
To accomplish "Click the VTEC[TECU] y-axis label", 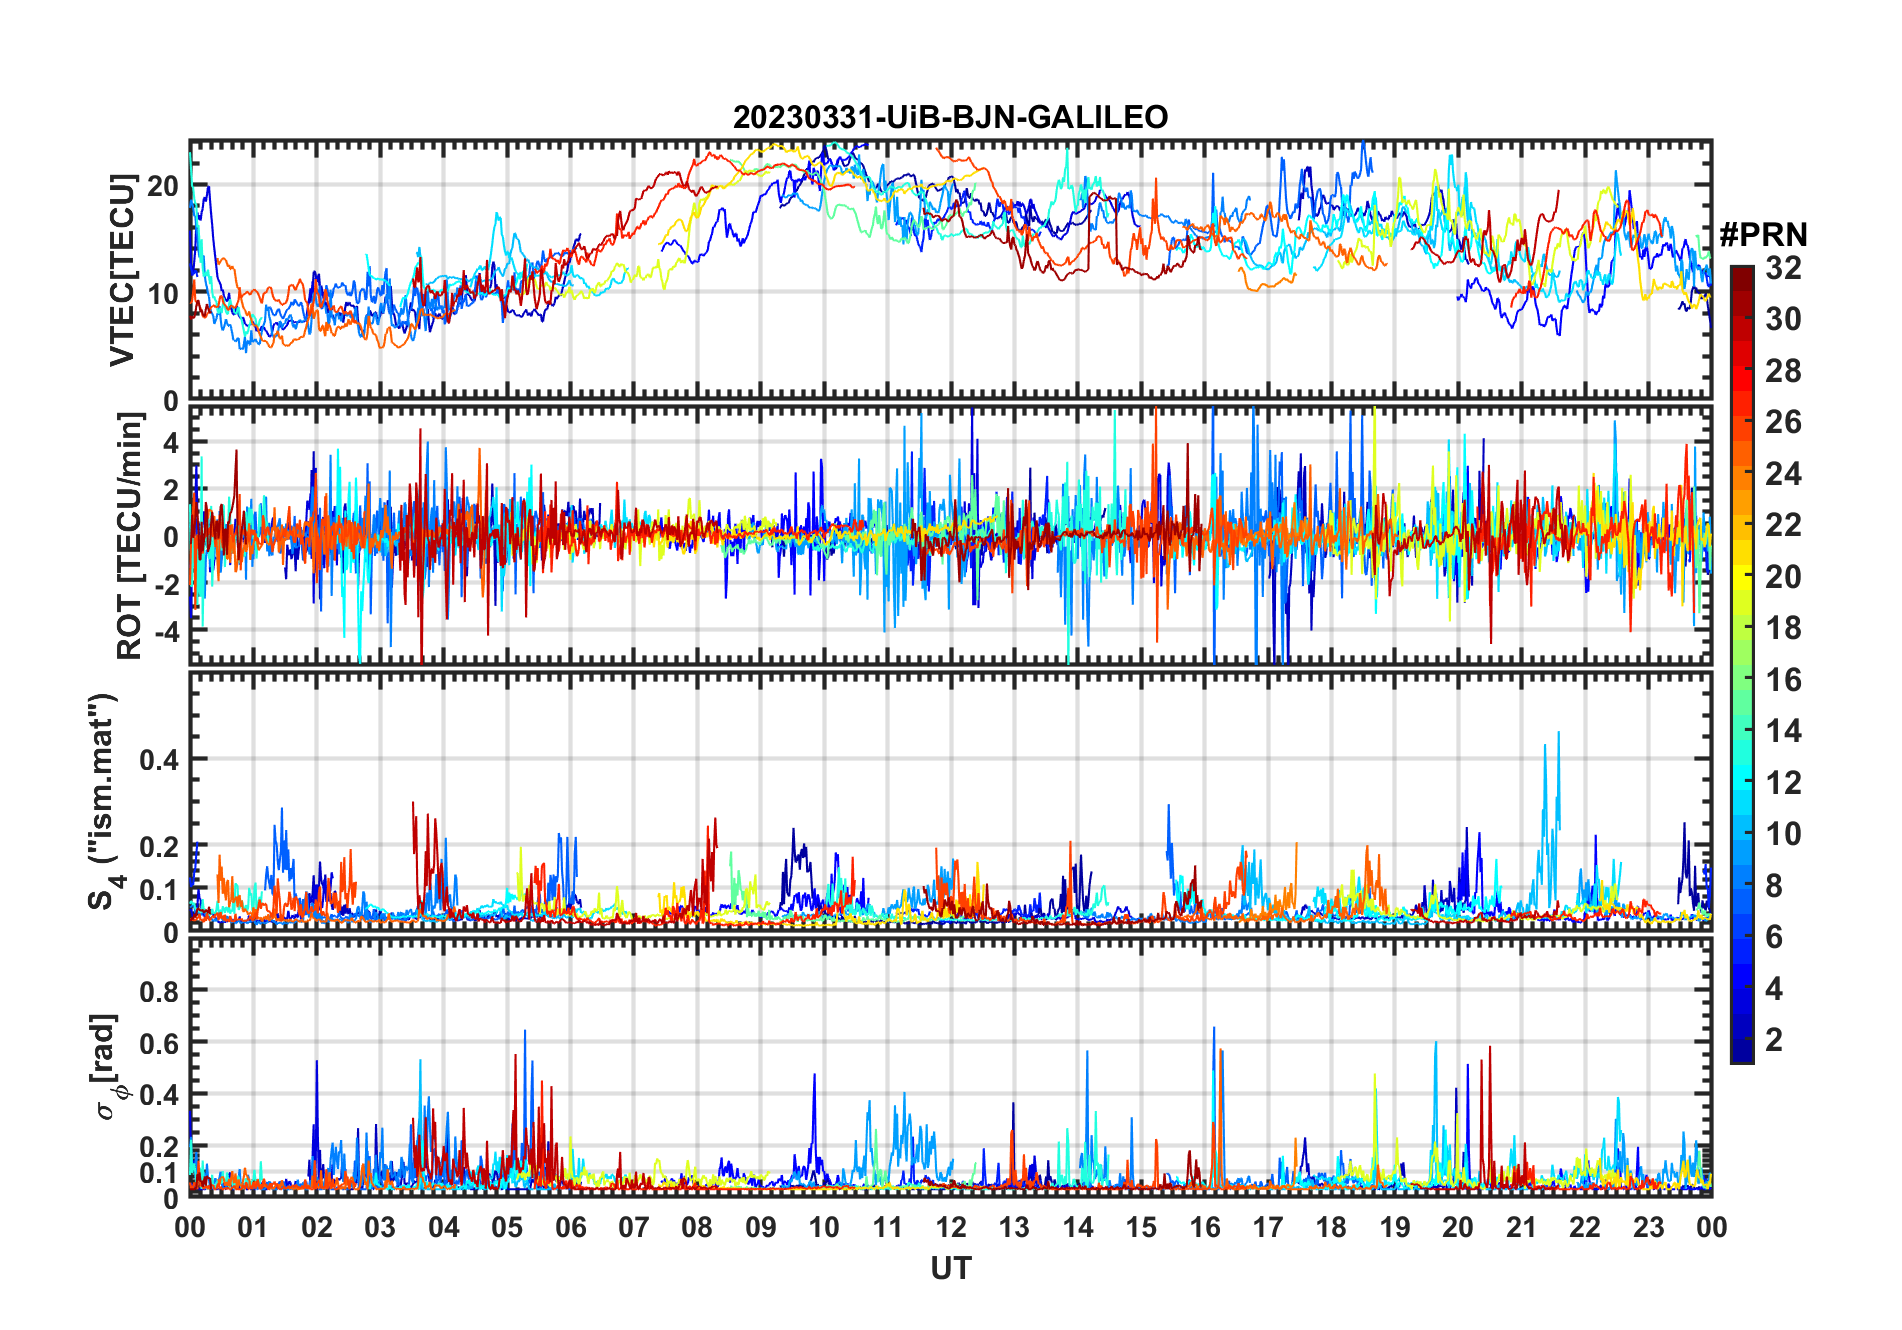I will [122, 270].
